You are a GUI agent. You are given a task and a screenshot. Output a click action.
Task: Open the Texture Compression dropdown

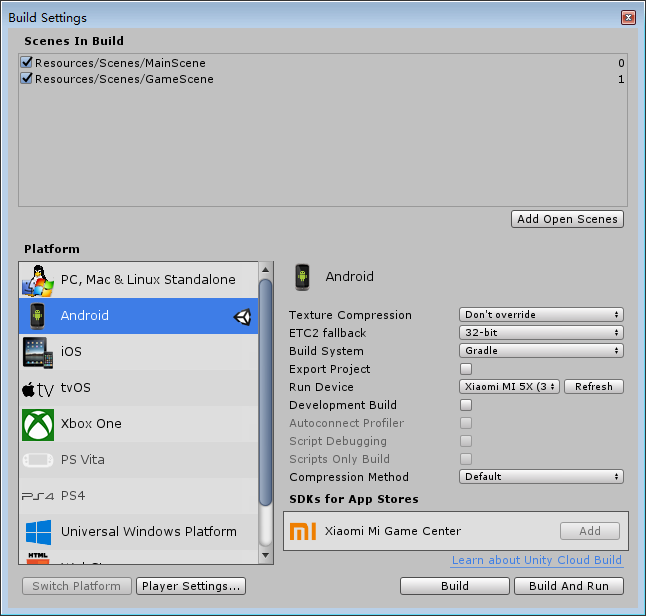point(541,315)
